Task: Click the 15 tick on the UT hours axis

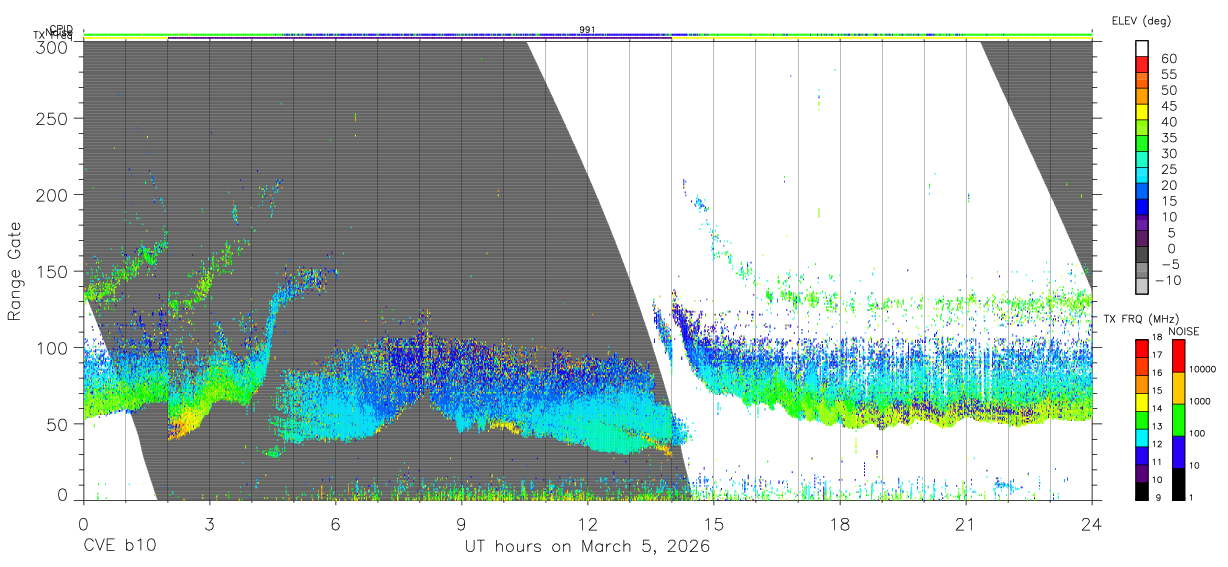Action: [x=713, y=523]
